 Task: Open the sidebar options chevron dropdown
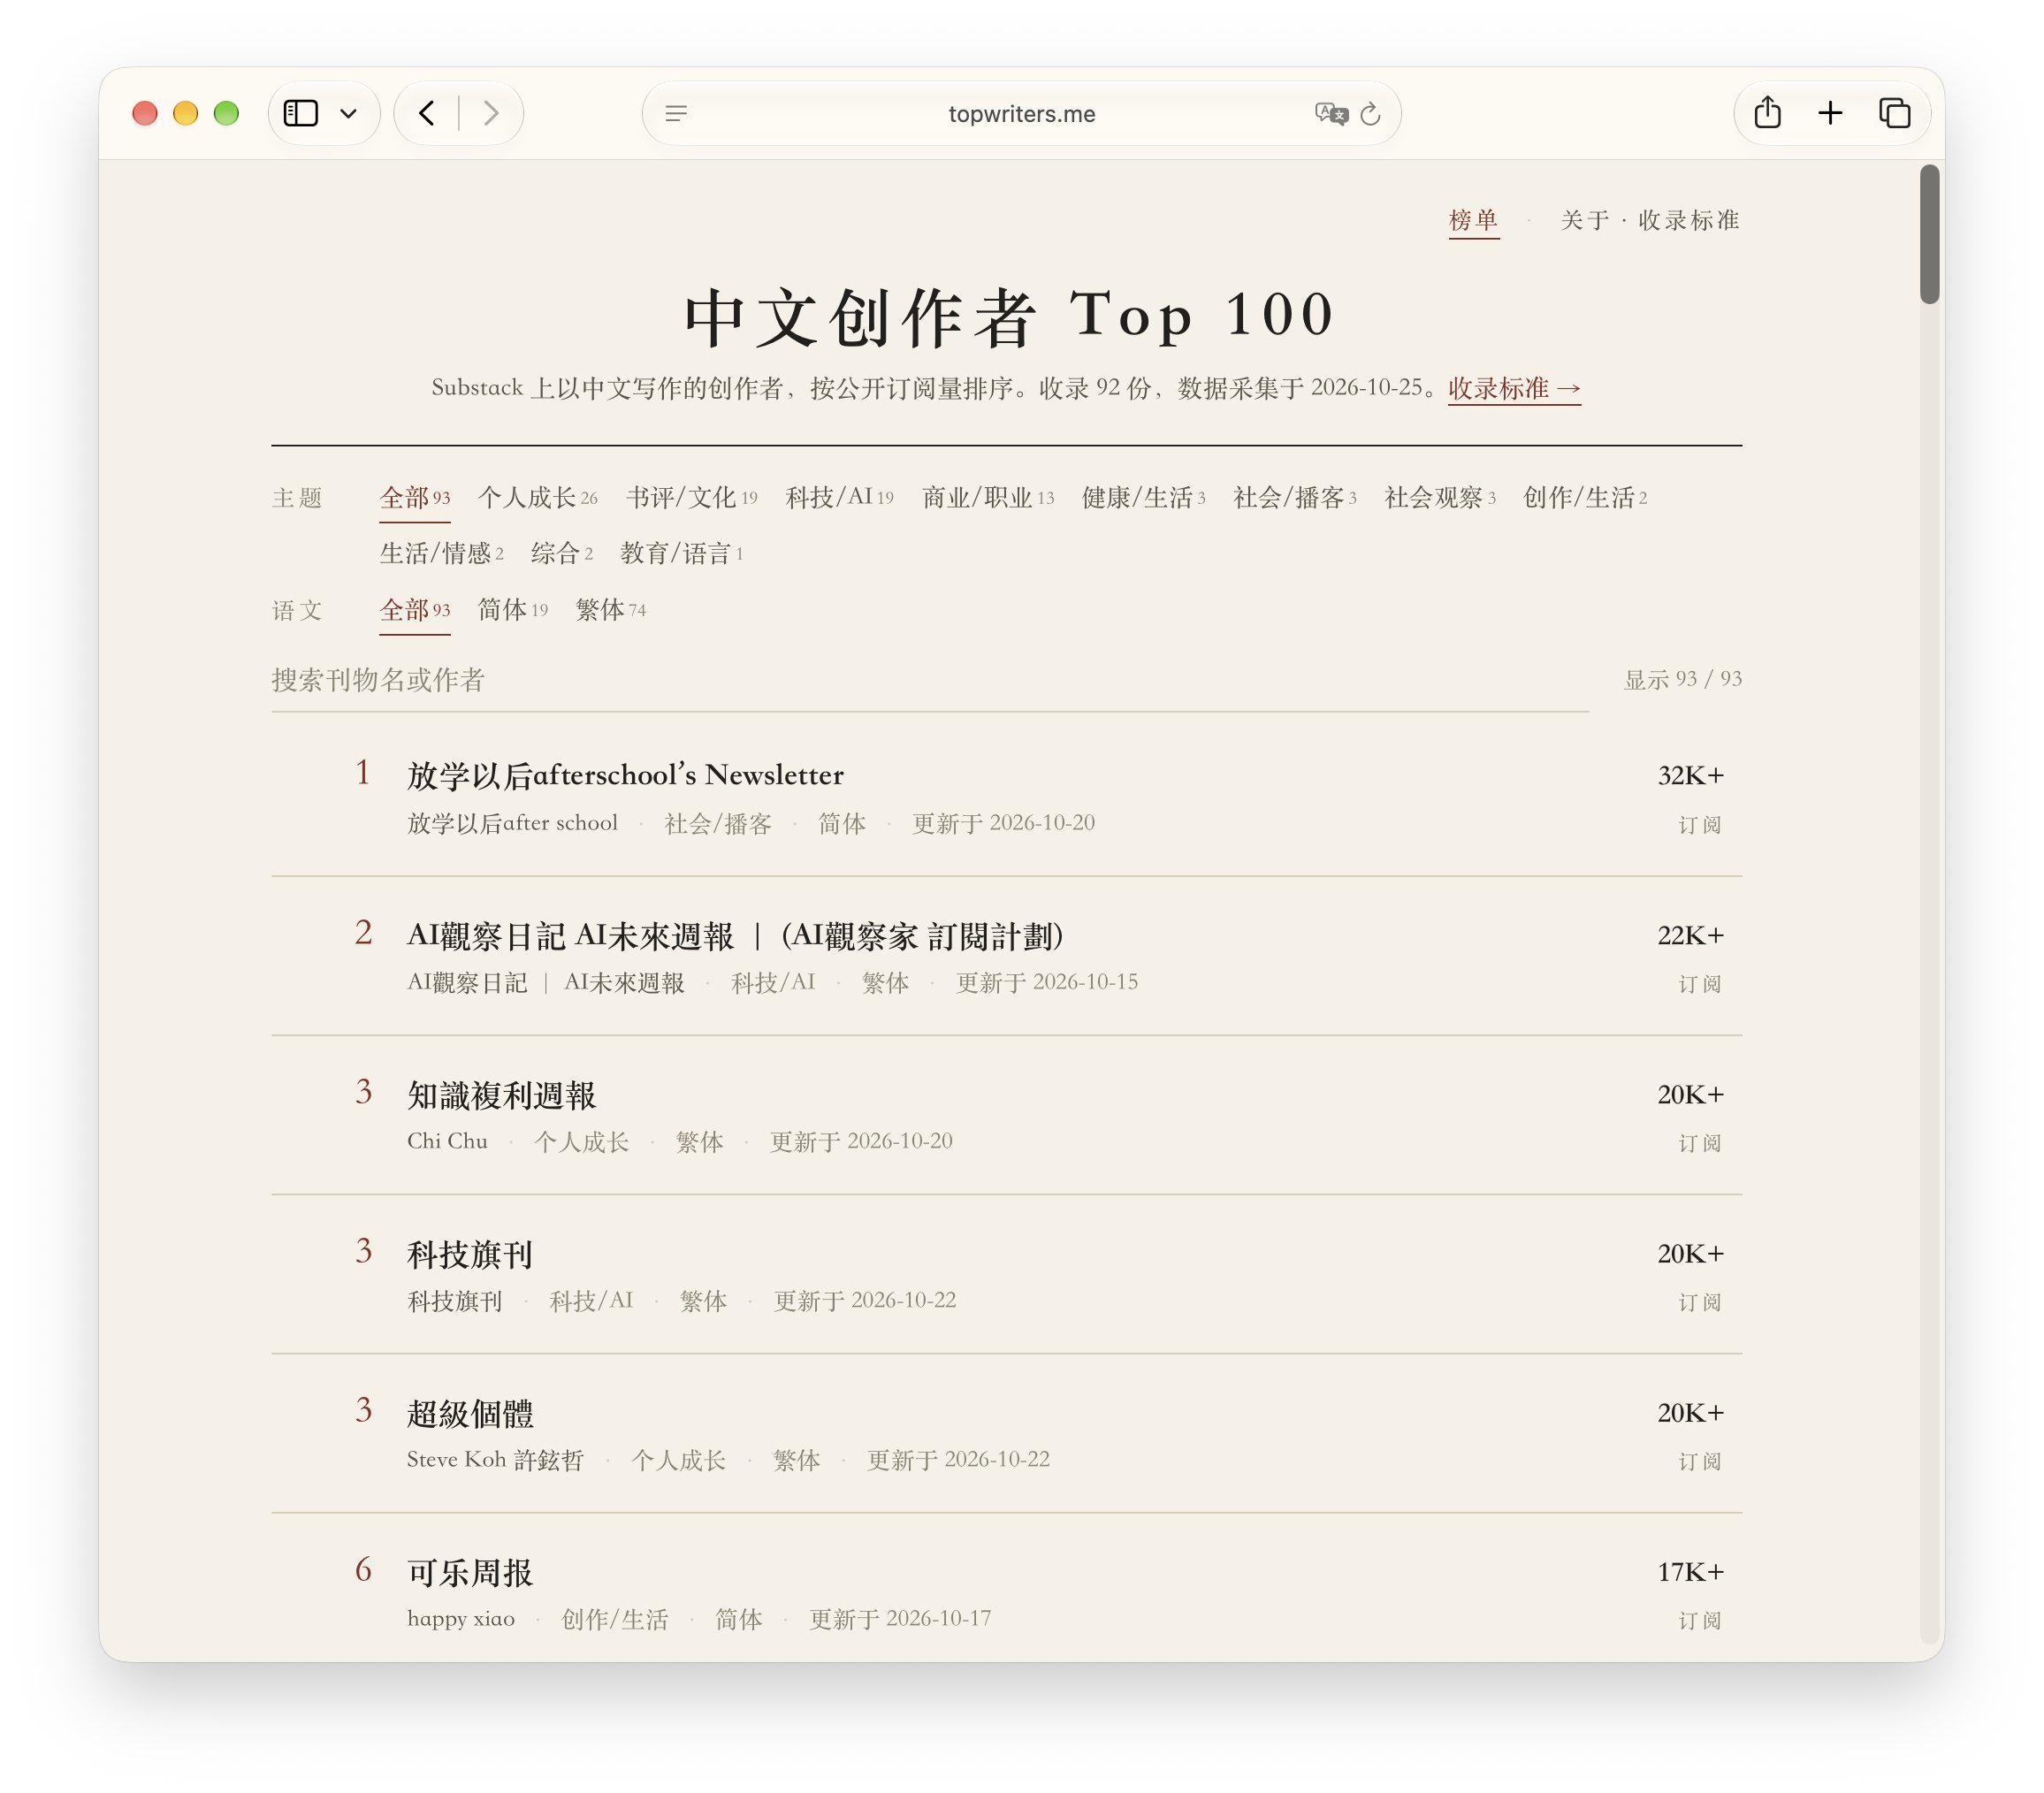[348, 113]
